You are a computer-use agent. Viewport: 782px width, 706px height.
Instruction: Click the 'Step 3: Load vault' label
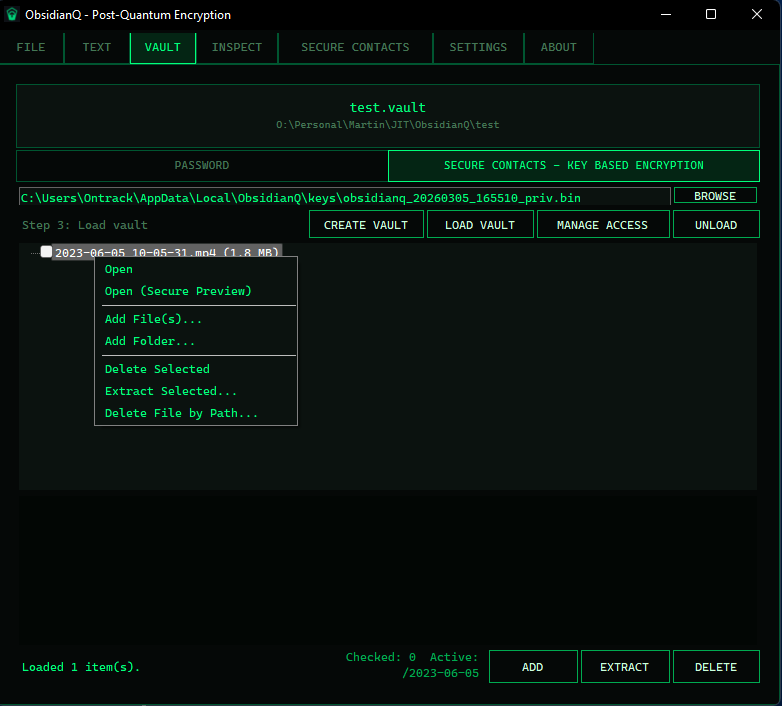tap(85, 225)
